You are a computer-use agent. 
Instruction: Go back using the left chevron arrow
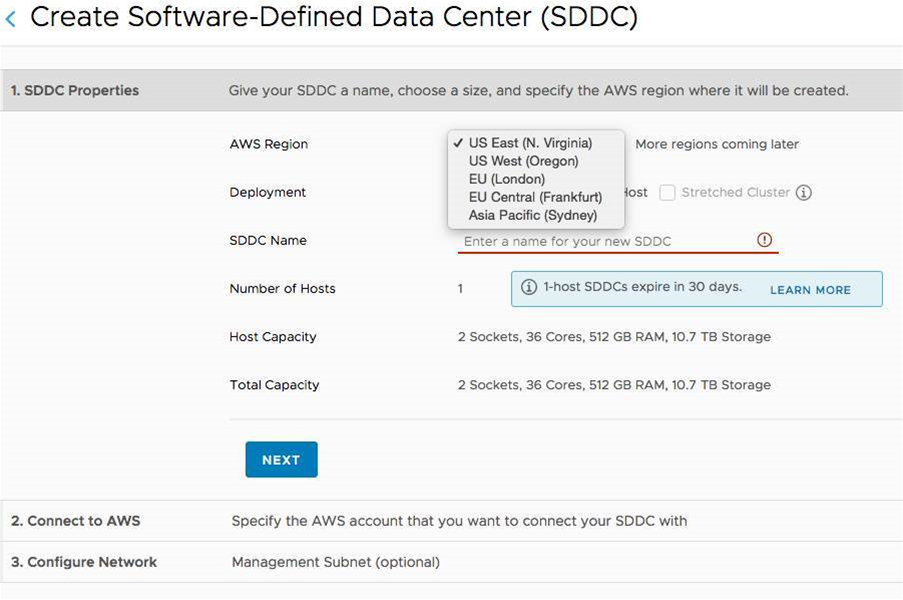coord(10,19)
